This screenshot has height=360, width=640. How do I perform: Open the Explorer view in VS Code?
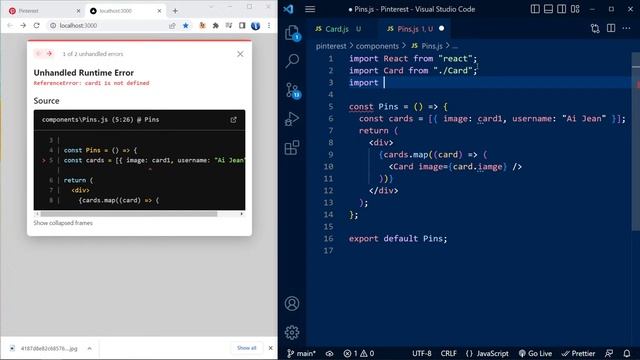click(292, 33)
